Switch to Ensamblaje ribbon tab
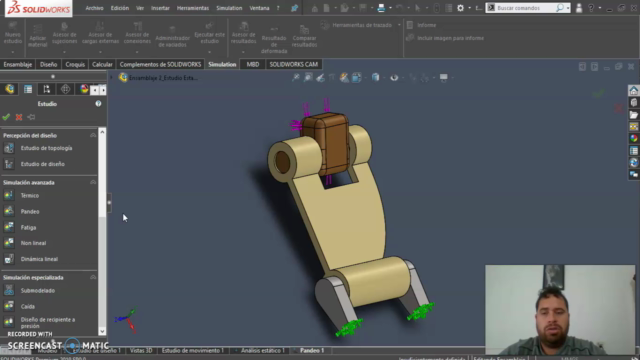 pyautogui.click(x=18, y=64)
